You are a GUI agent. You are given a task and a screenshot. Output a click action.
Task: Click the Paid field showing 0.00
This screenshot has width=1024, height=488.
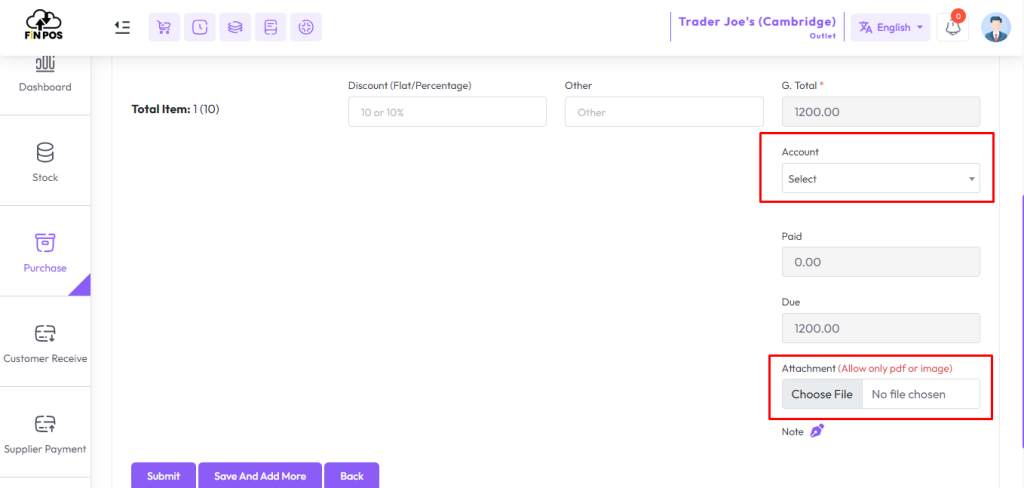click(880, 262)
